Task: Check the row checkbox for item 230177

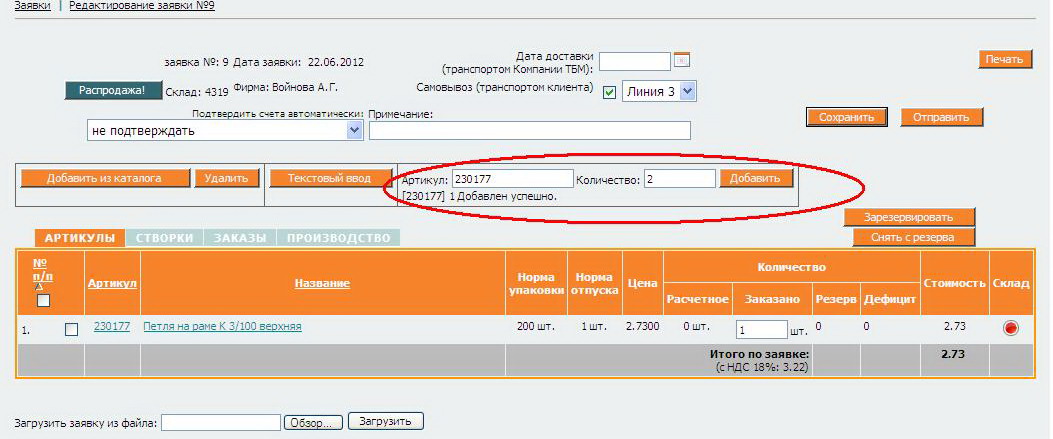Action: coord(71,329)
